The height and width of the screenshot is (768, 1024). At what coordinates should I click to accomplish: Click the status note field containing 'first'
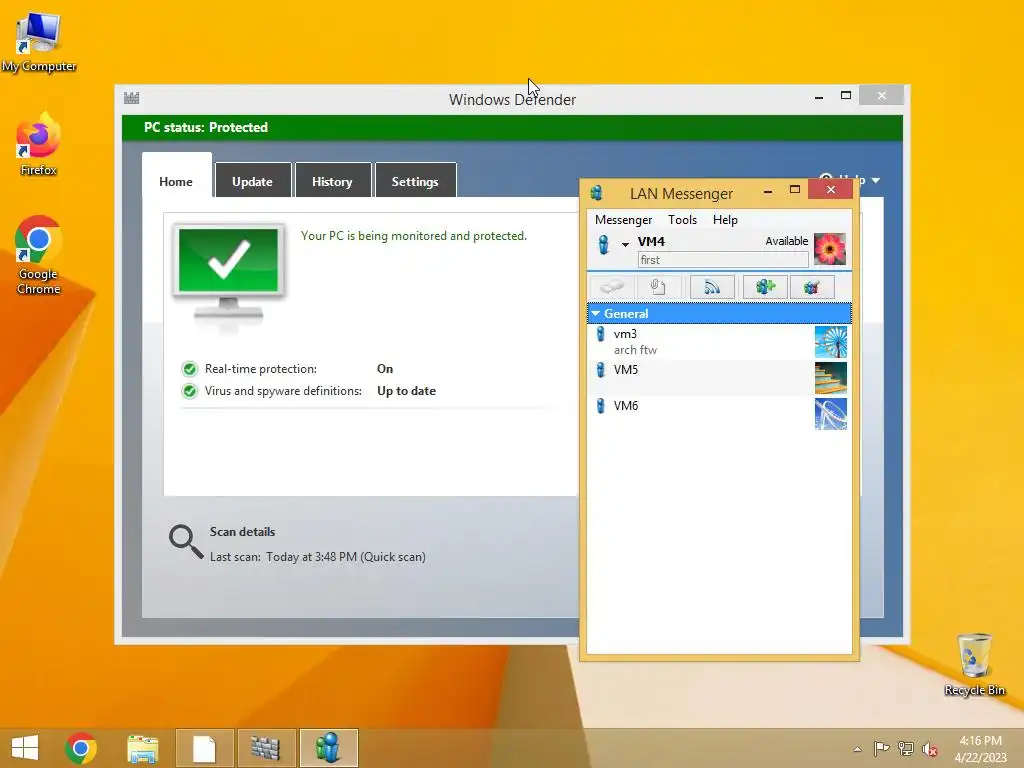click(x=723, y=260)
